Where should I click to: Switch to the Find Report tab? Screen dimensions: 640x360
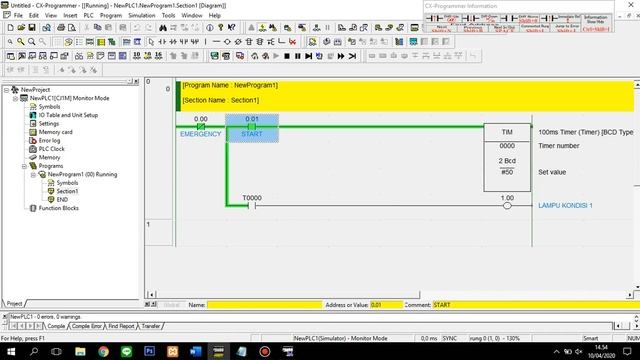coord(121,326)
